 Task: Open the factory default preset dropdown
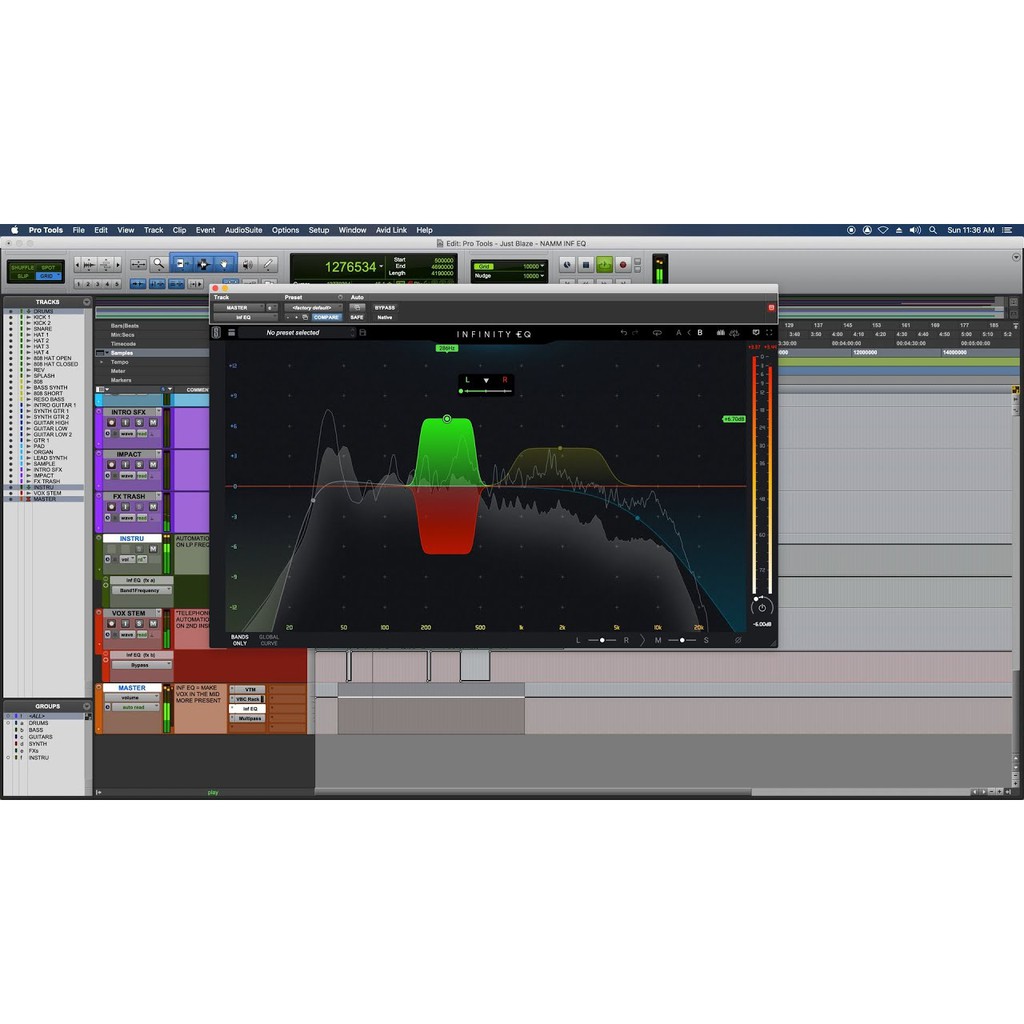point(313,308)
